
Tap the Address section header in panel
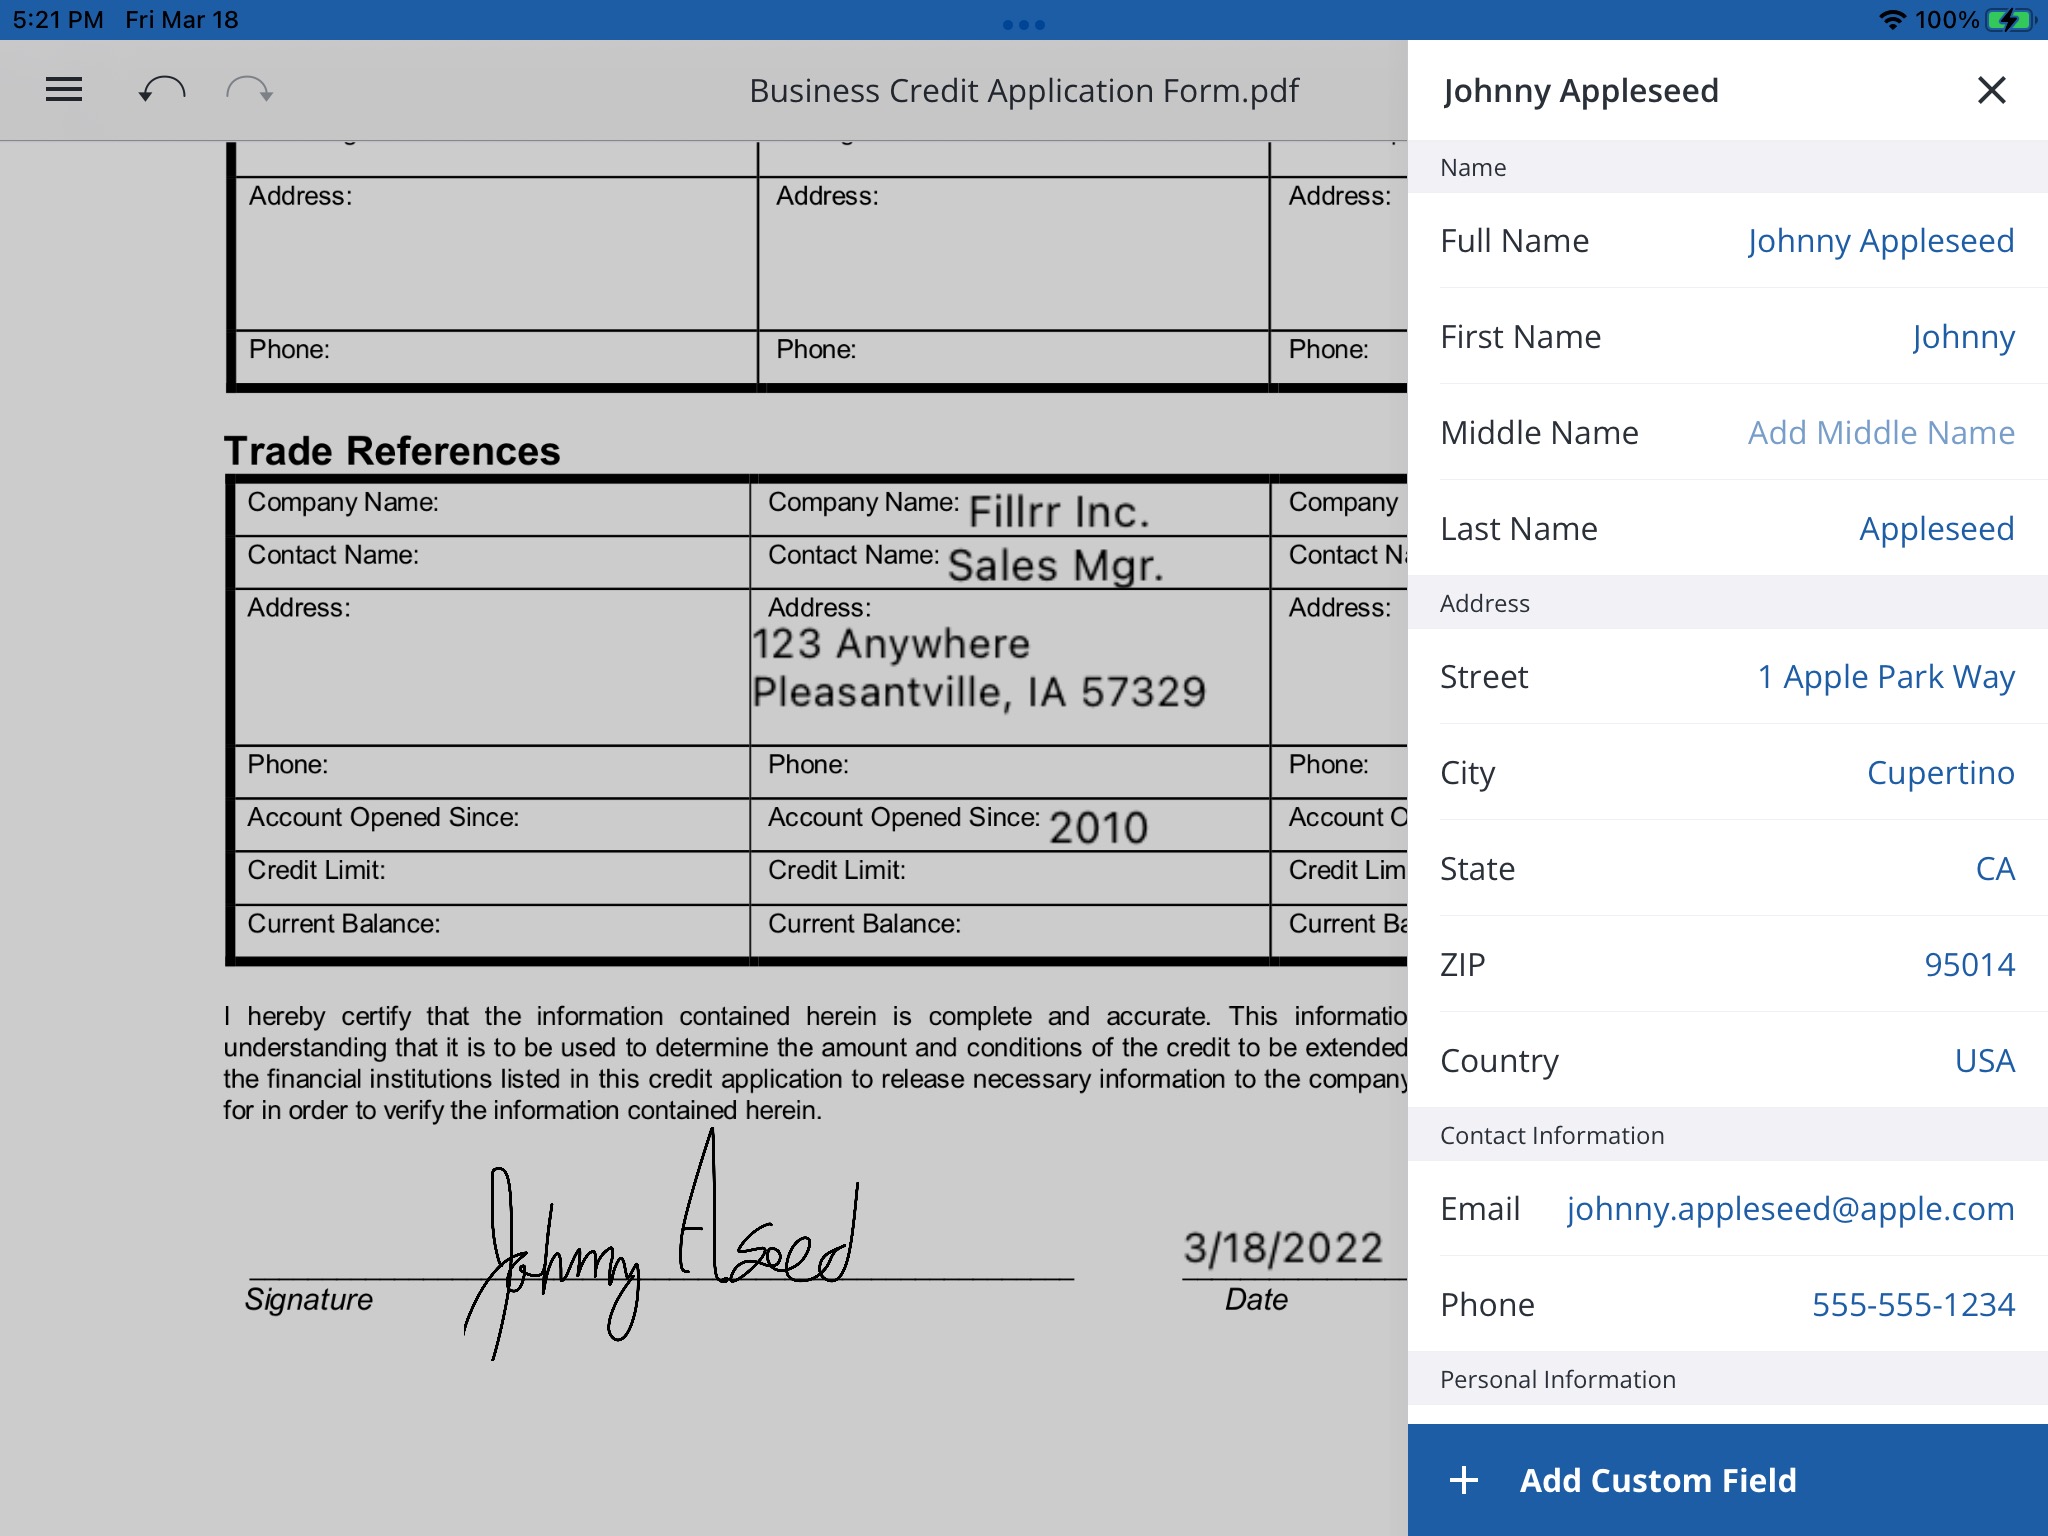pyautogui.click(x=1728, y=603)
